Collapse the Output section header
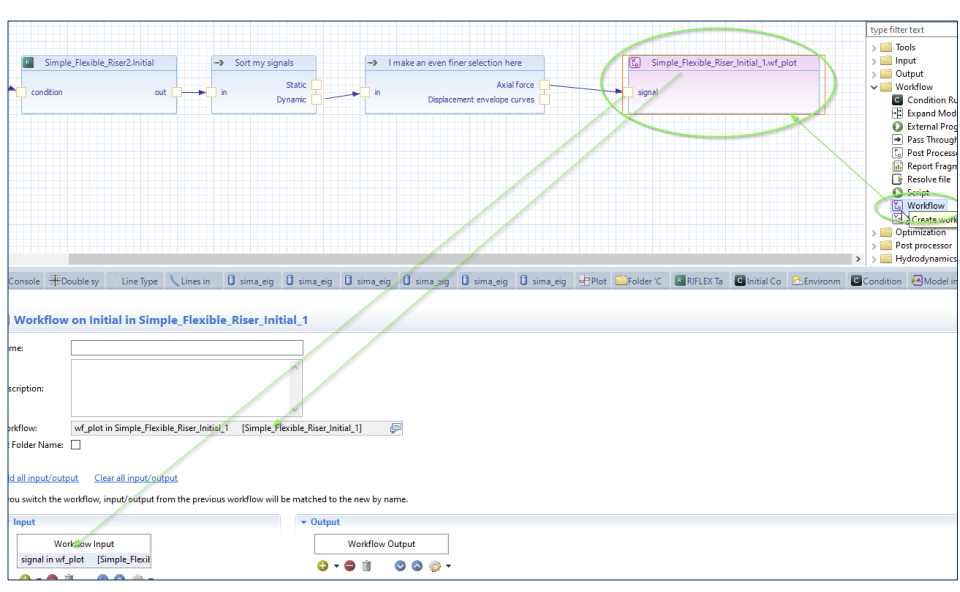The width and height of the screenshot is (960, 592). point(304,522)
